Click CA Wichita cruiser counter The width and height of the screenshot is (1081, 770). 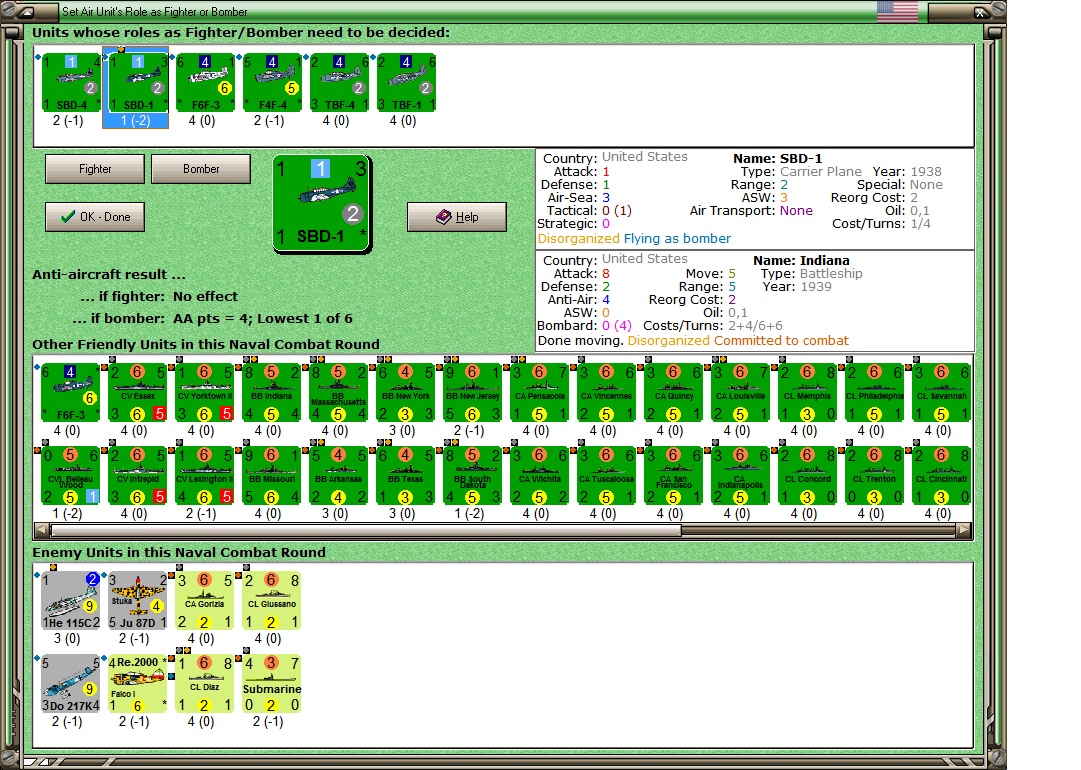(539, 476)
